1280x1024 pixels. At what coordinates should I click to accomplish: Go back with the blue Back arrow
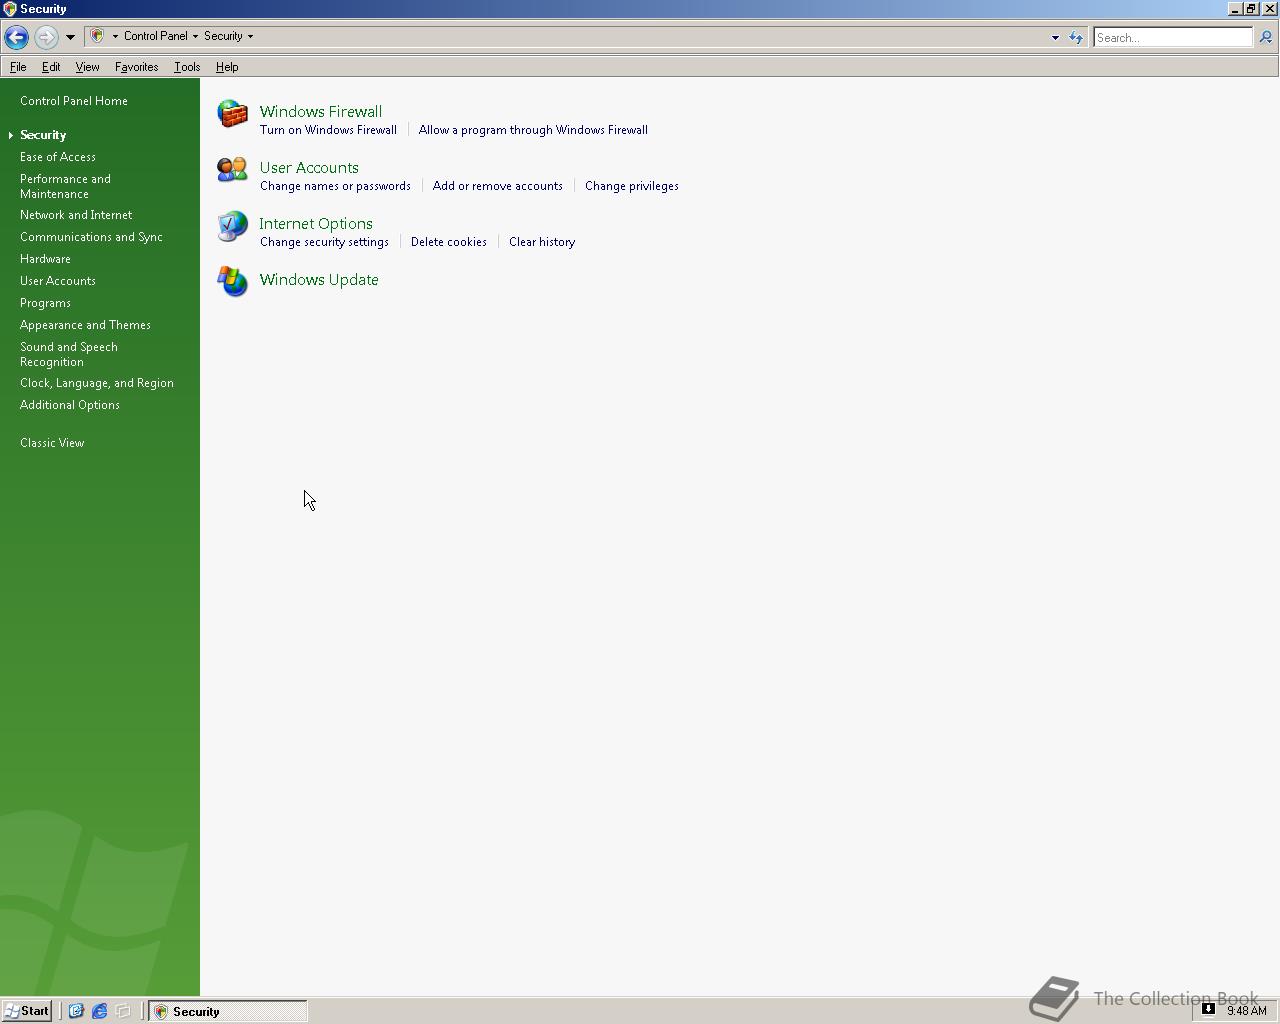[16, 37]
